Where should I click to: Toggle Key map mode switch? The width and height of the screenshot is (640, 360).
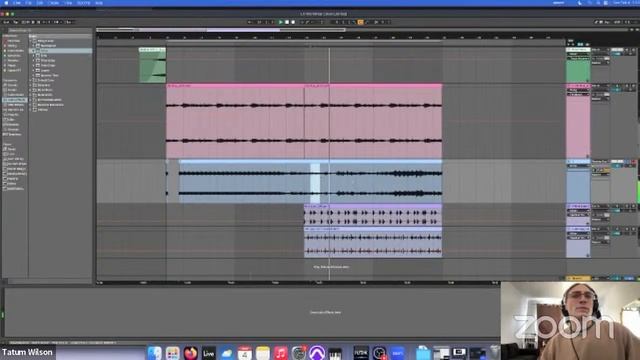608,22
